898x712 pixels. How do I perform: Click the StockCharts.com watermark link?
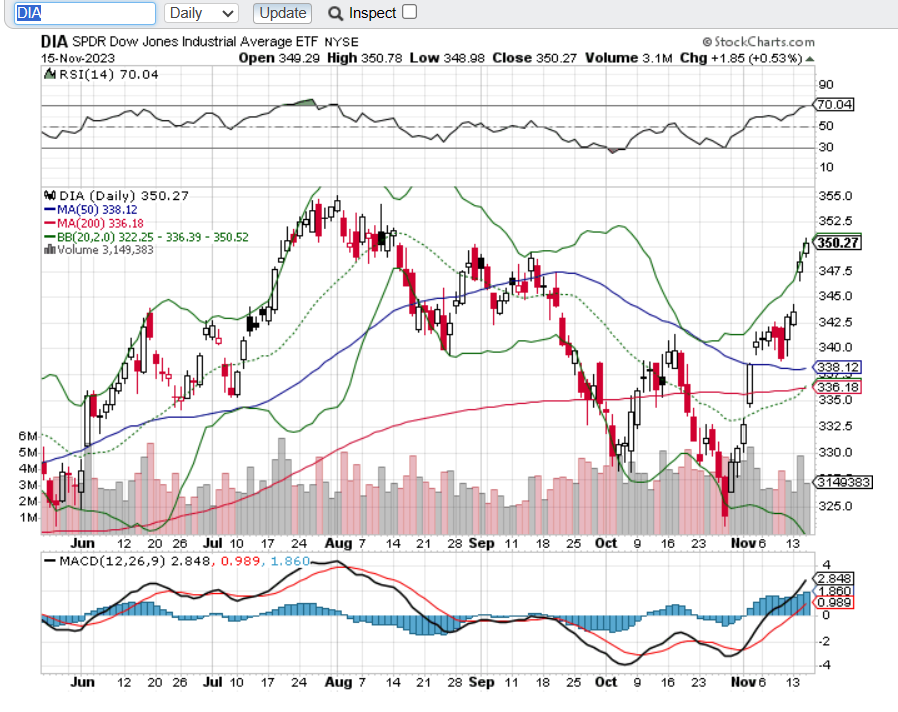[758, 42]
